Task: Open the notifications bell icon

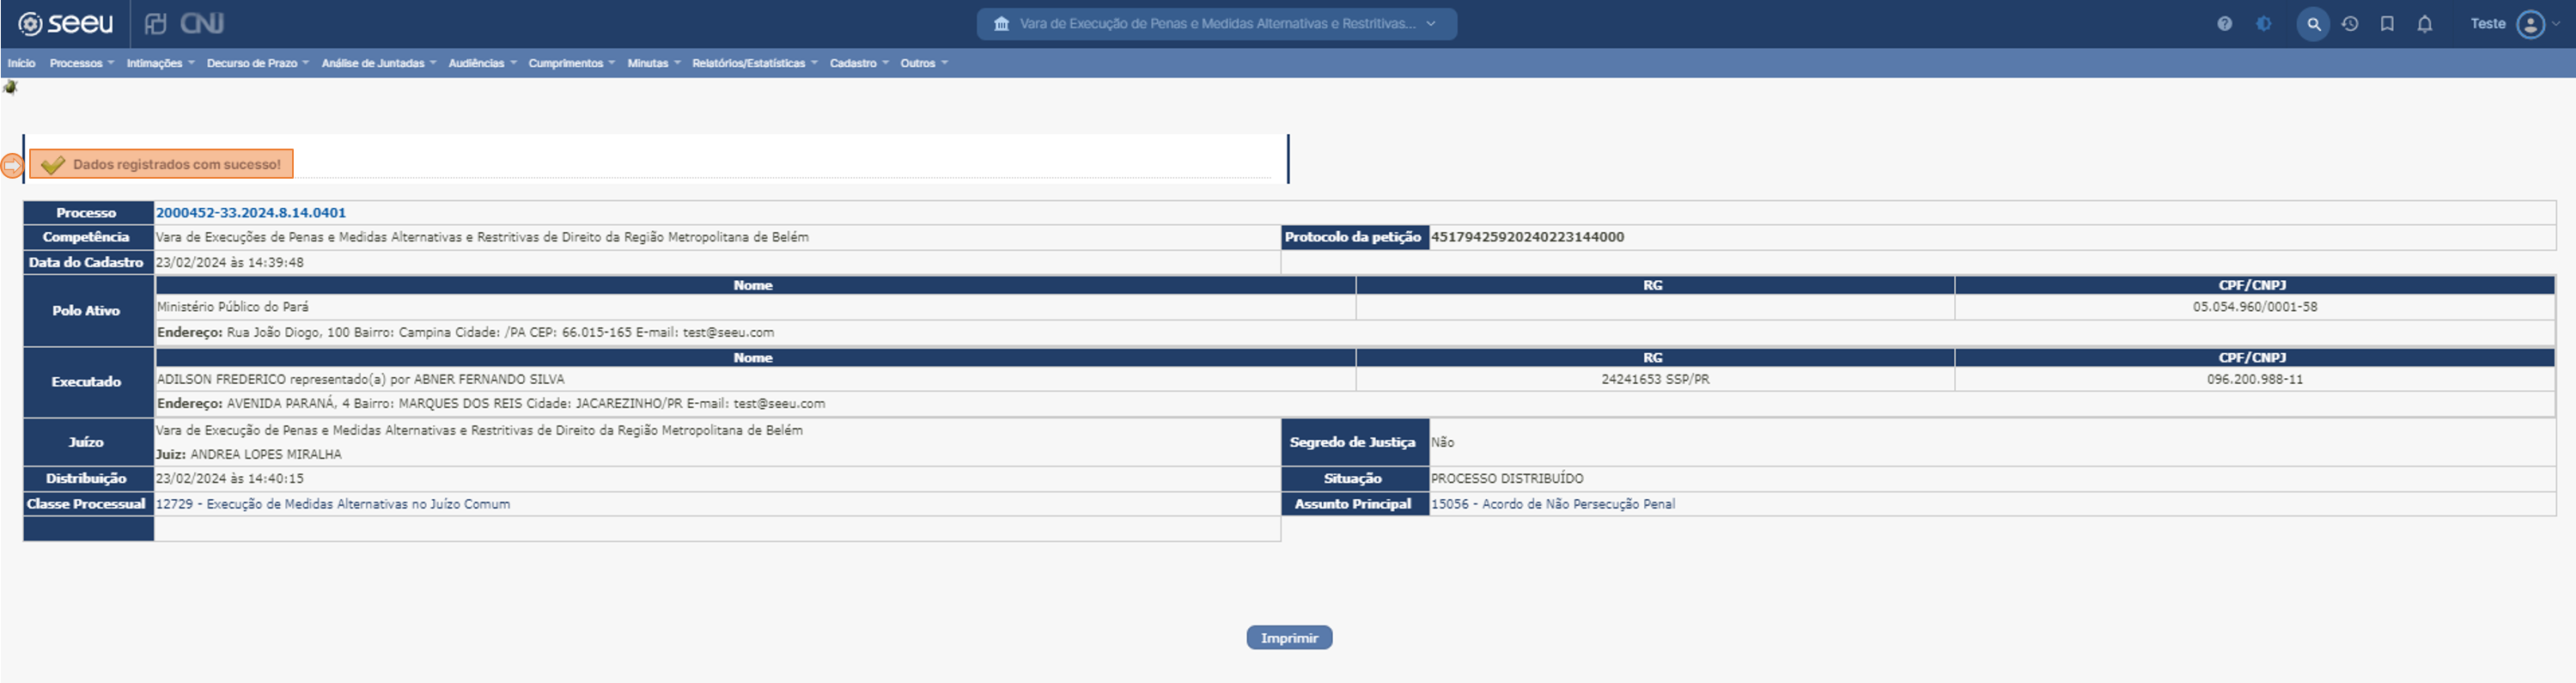Action: pyautogui.click(x=2425, y=23)
